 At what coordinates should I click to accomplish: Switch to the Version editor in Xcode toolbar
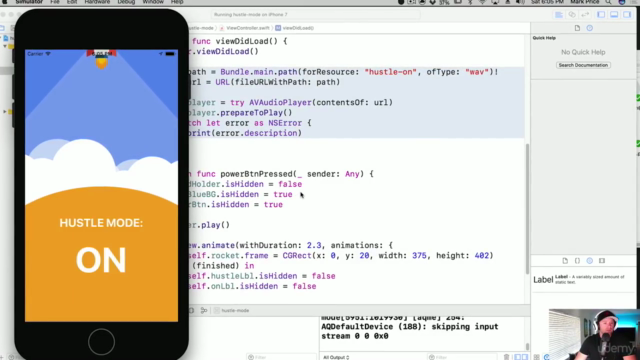585,15
